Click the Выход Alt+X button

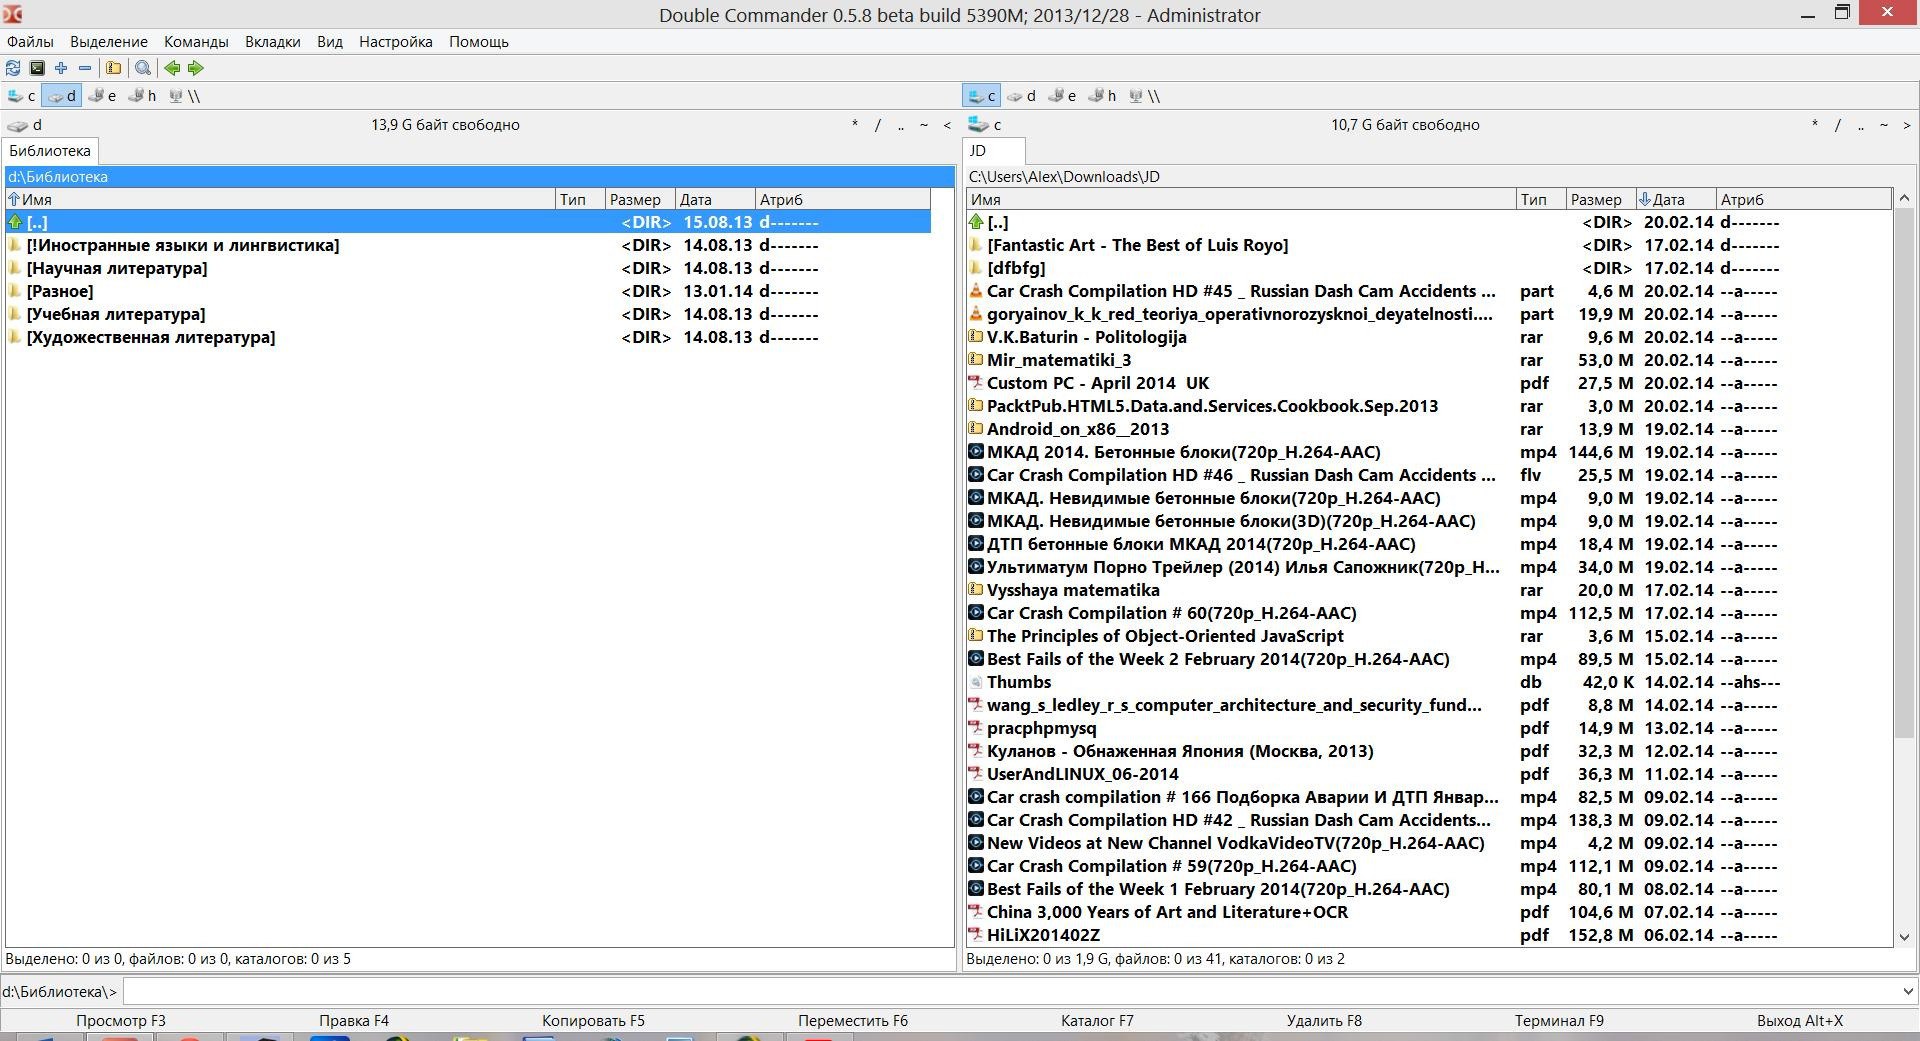point(1800,1021)
